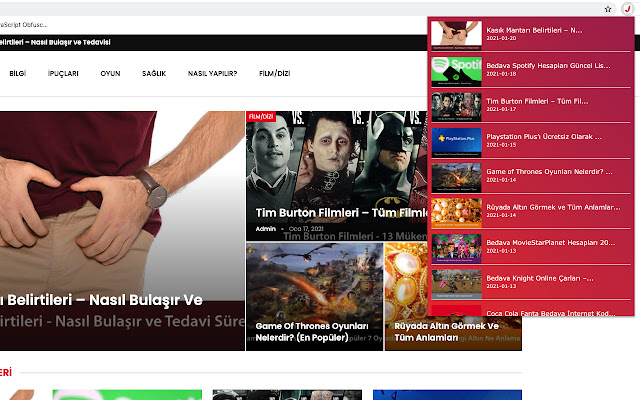640x400 pixels.
Task: Open Bedava Knight Online thumbnail in popup
Action: [x=456, y=284]
